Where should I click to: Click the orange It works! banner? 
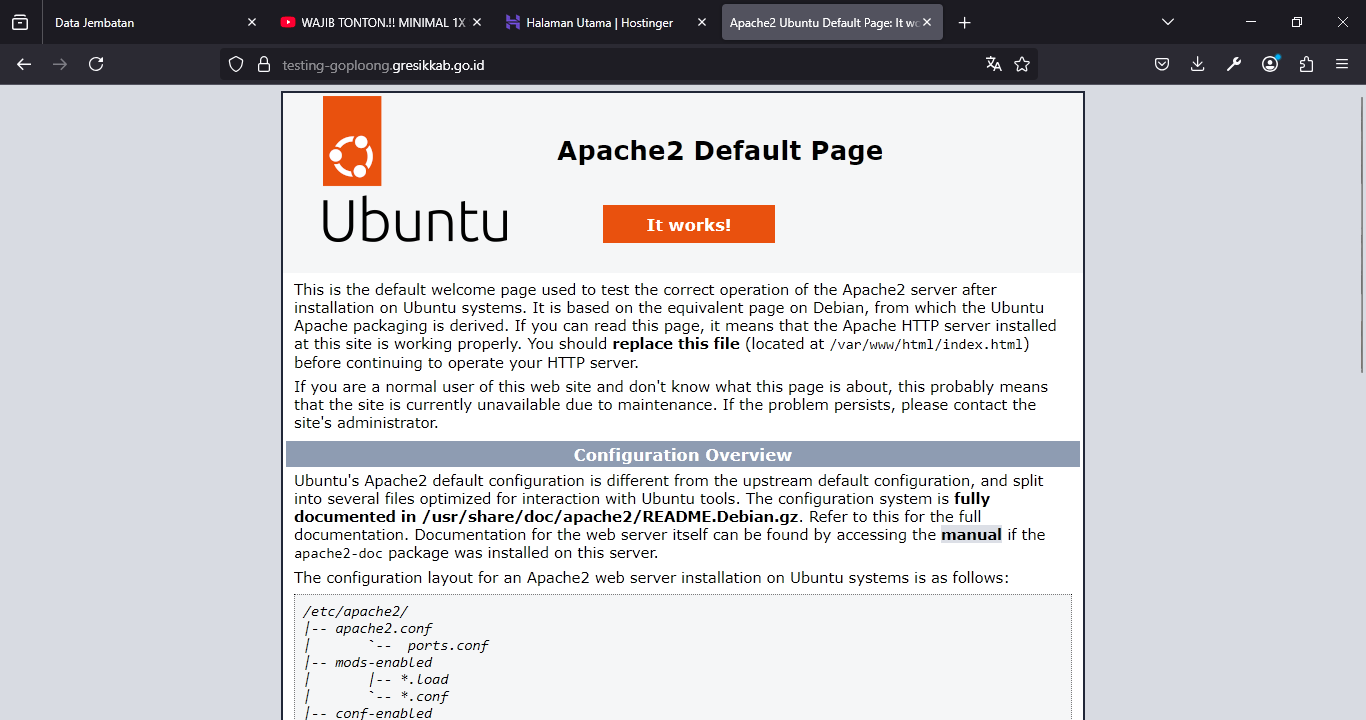(x=689, y=224)
